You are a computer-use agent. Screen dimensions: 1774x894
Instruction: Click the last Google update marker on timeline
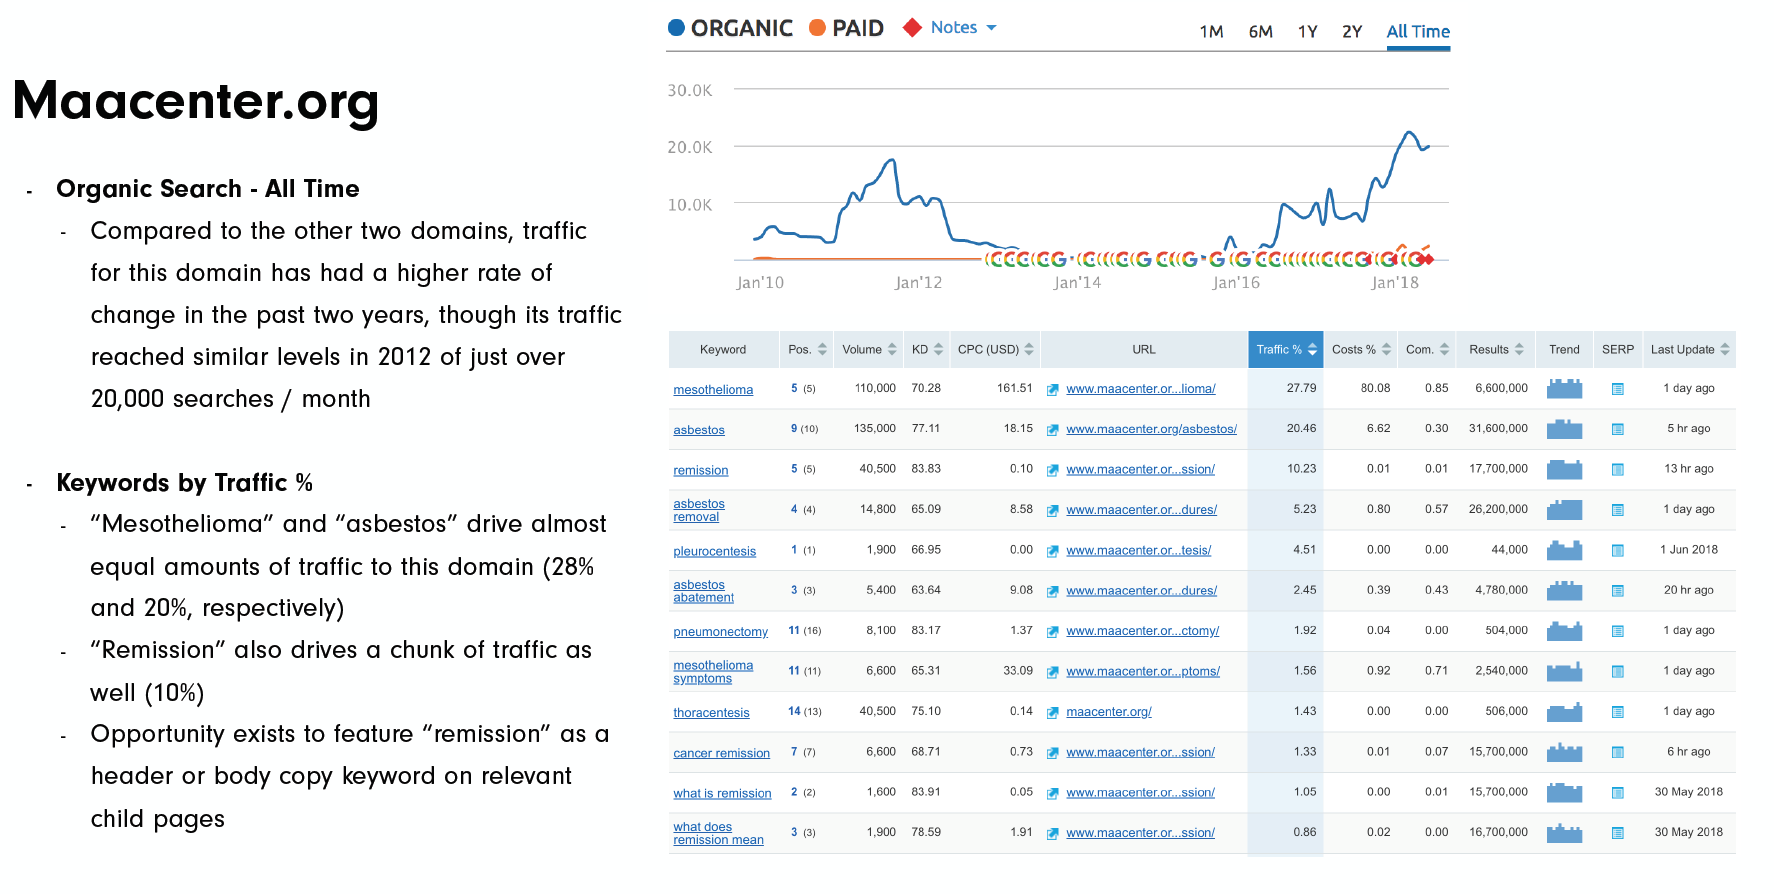point(1416,259)
